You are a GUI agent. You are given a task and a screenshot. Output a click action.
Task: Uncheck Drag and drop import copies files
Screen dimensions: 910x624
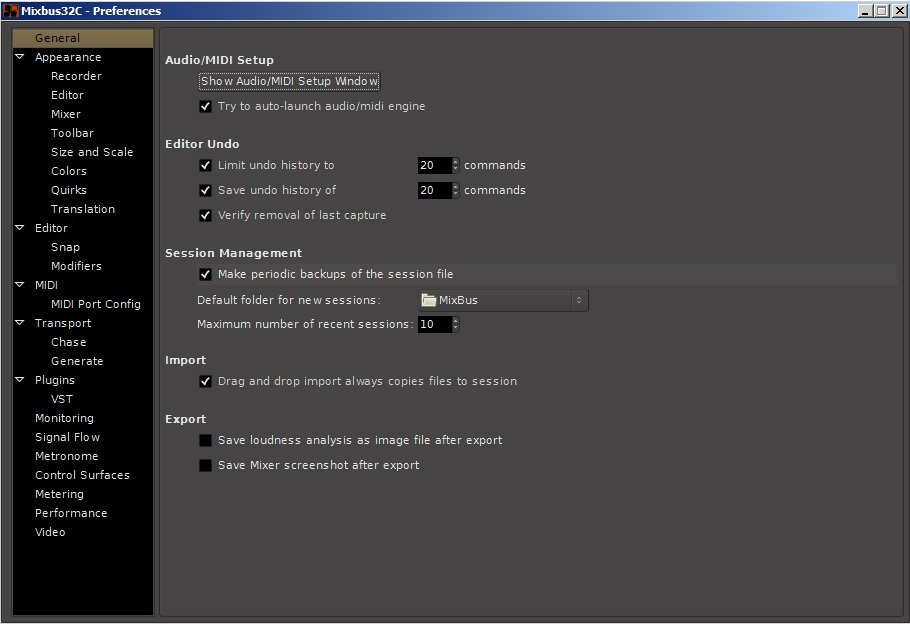(x=205, y=381)
